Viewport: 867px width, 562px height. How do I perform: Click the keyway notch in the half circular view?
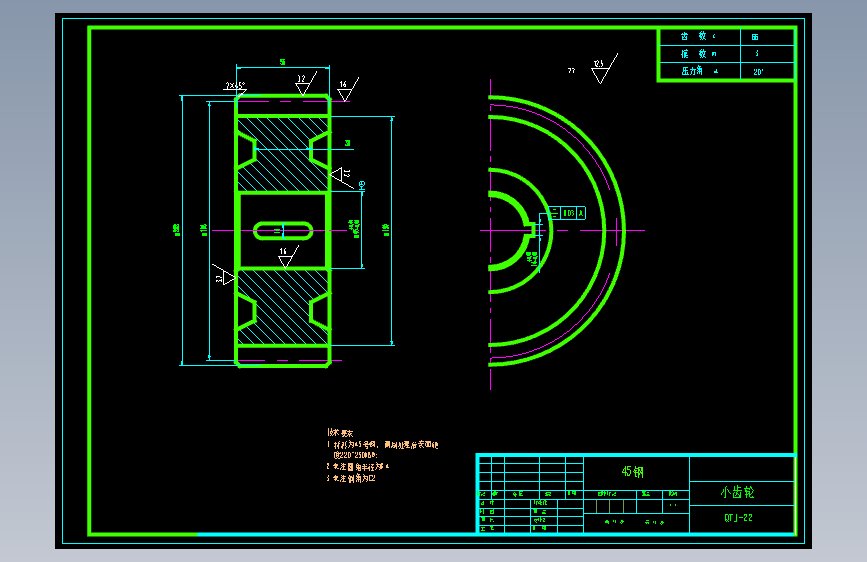[532, 230]
